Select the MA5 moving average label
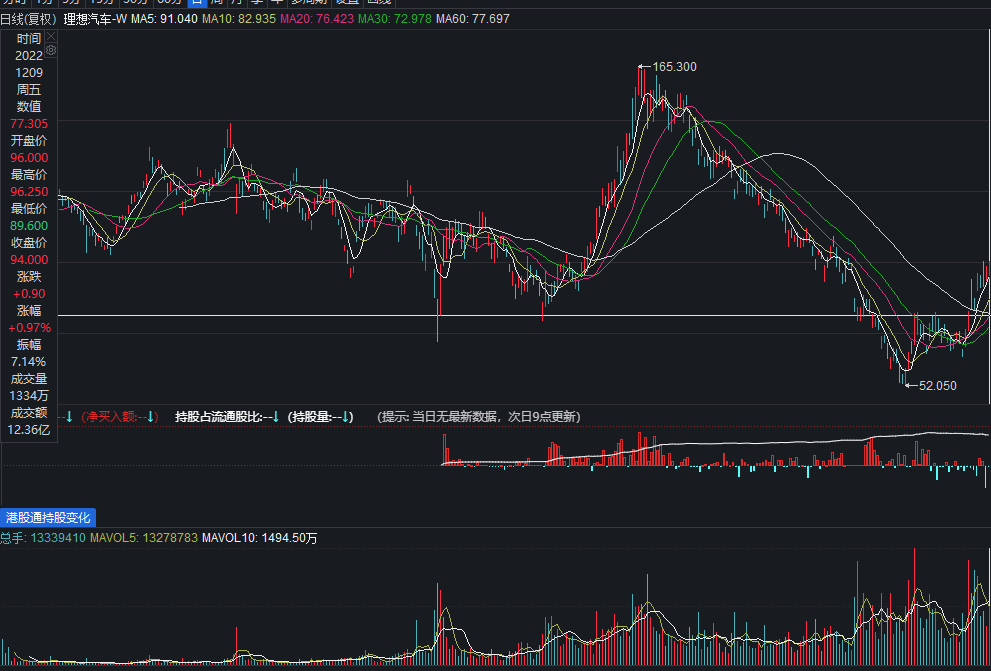Screen dimensions: 991x671 (164, 19)
